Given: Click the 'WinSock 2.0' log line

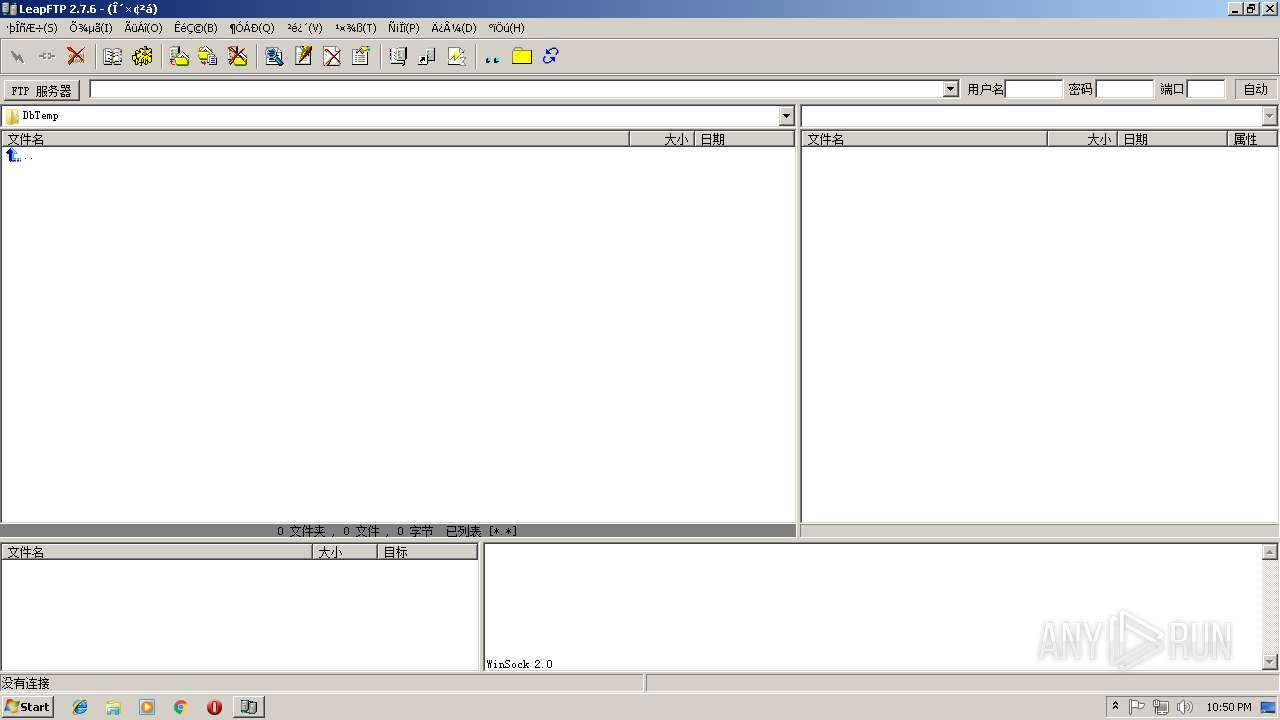Looking at the screenshot, I should [x=519, y=664].
